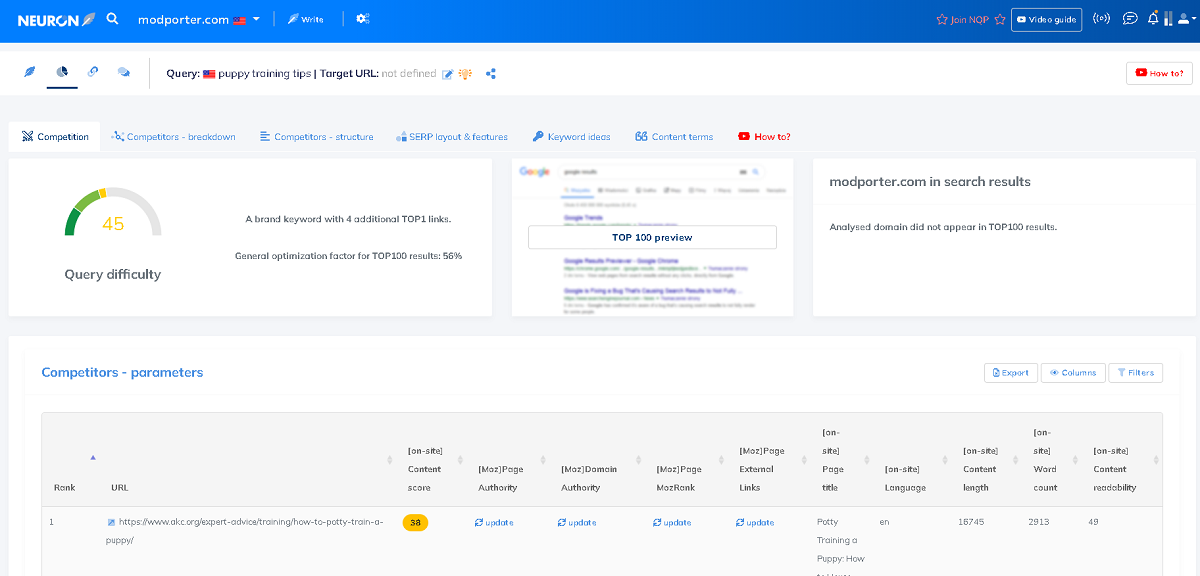Update Domain Authority for akc.org row

[577, 522]
